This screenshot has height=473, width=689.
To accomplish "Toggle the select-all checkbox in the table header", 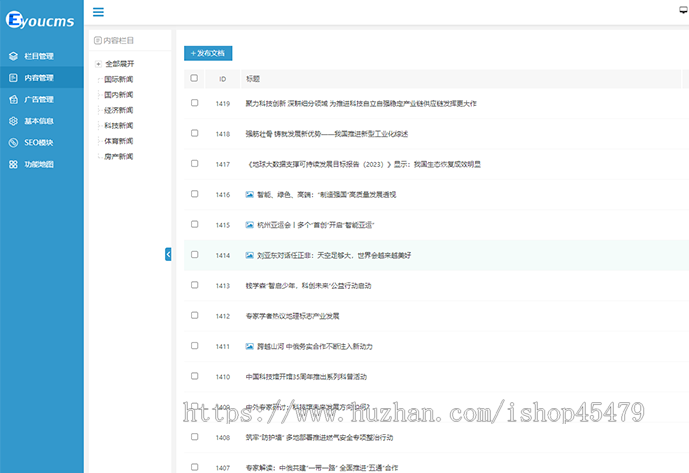I will pyautogui.click(x=194, y=78).
